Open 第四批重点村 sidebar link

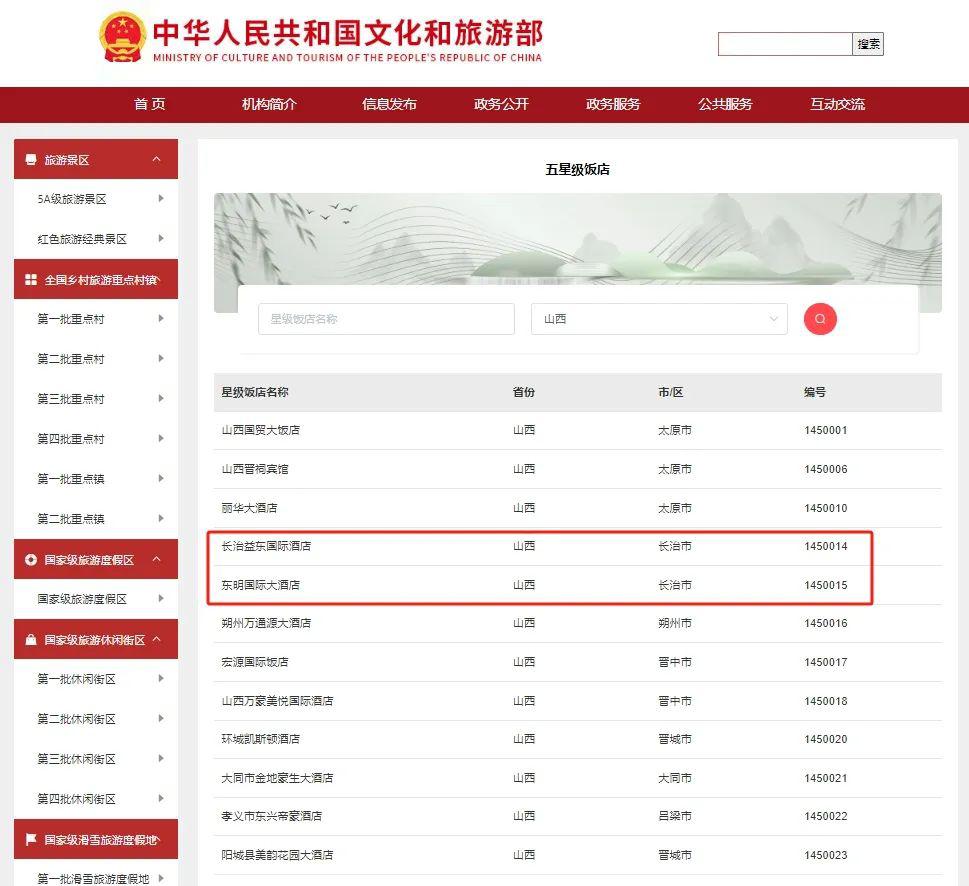pyautogui.click(x=71, y=439)
